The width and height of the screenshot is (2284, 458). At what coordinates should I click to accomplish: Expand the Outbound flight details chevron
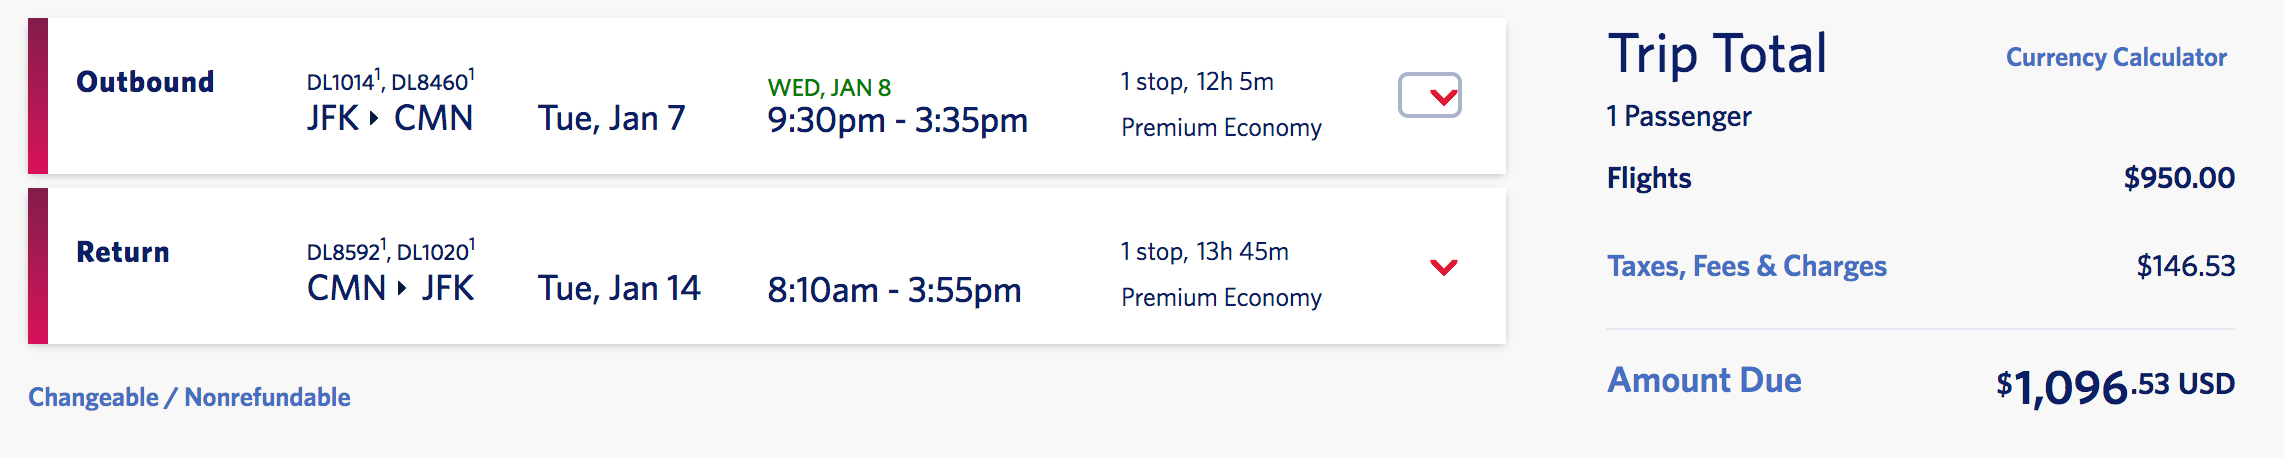(1430, 96)
